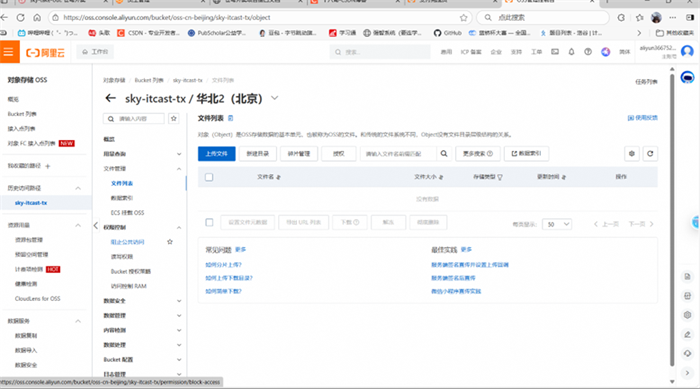This screenshot has width=700, height=389.
Task: Click ICP 备案 in console header
Action: click(471, 52)
